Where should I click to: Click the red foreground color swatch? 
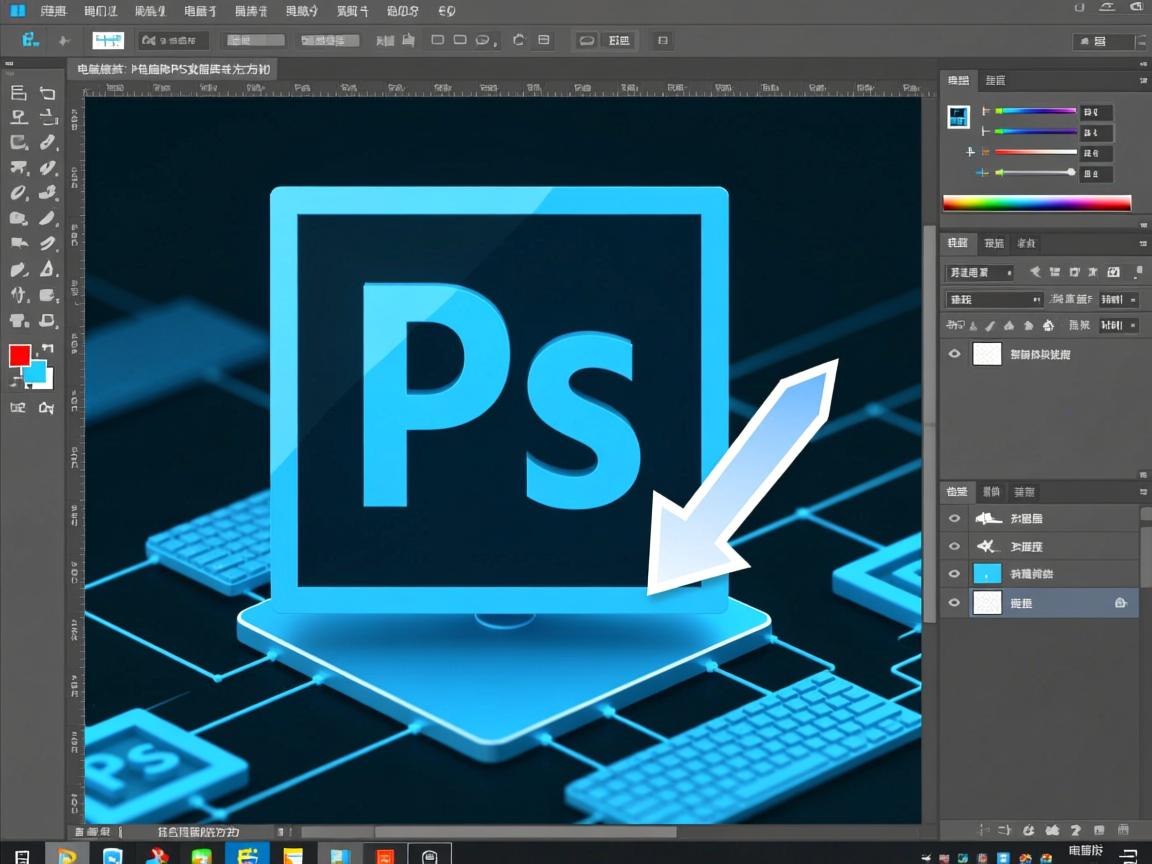coord(19,356)
